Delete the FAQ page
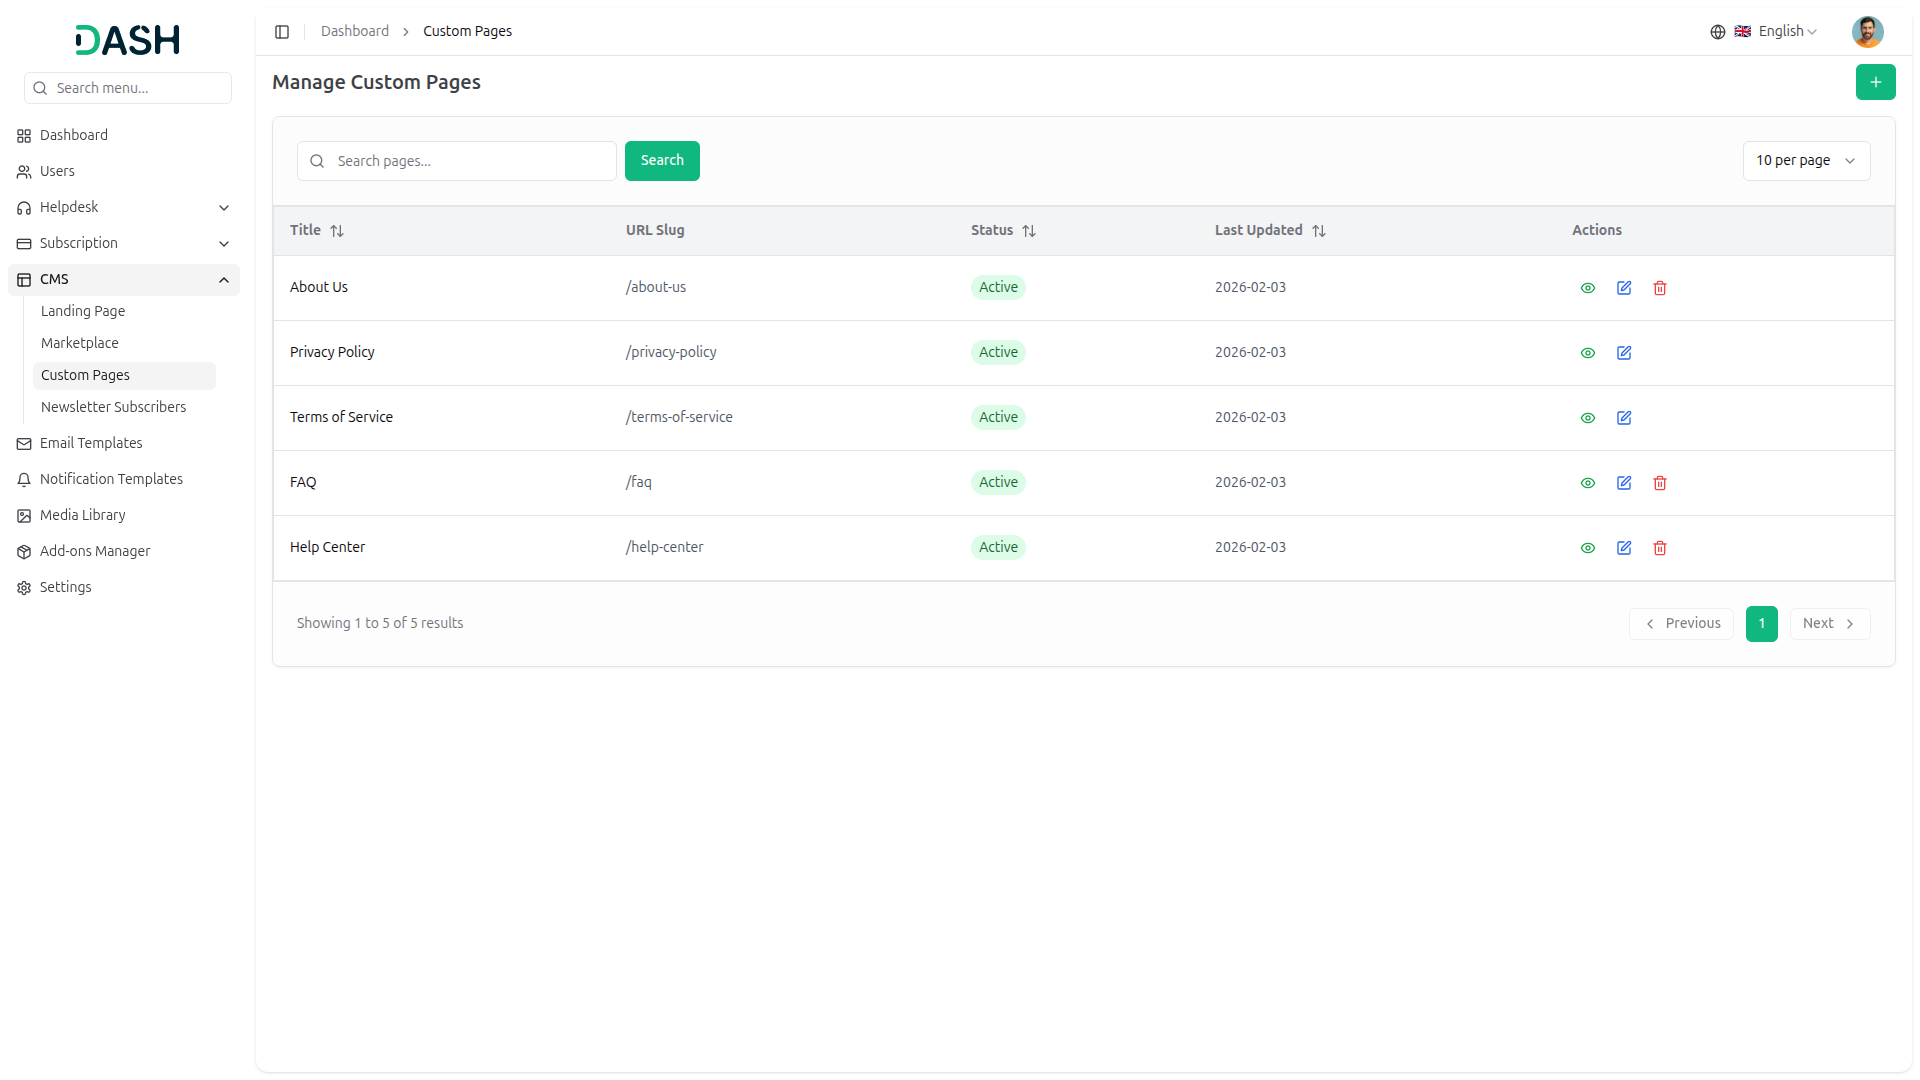Viewport: 1920px width, 1080px height. coord(1659,483)
